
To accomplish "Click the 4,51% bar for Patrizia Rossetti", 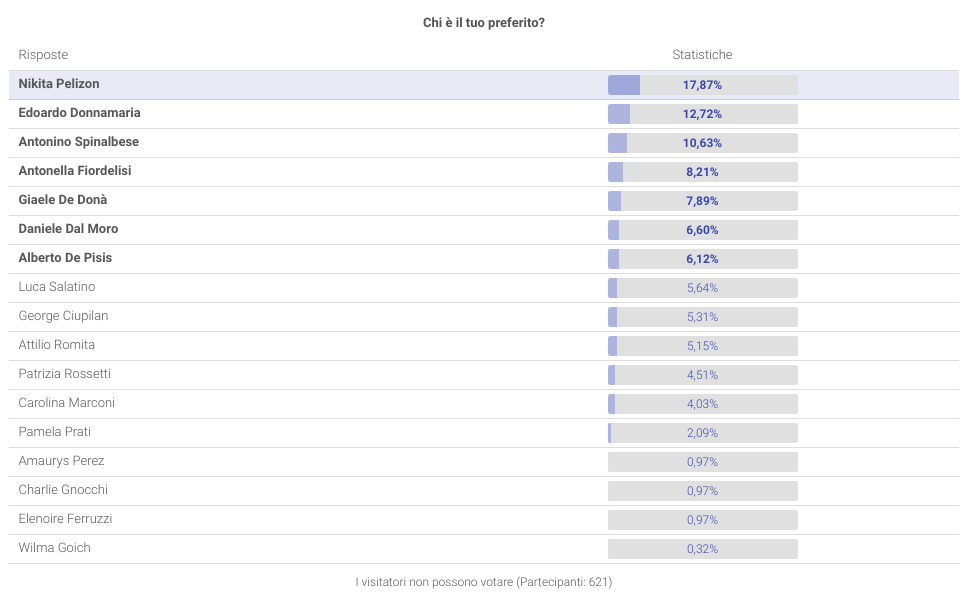I will tap(702, 375).
